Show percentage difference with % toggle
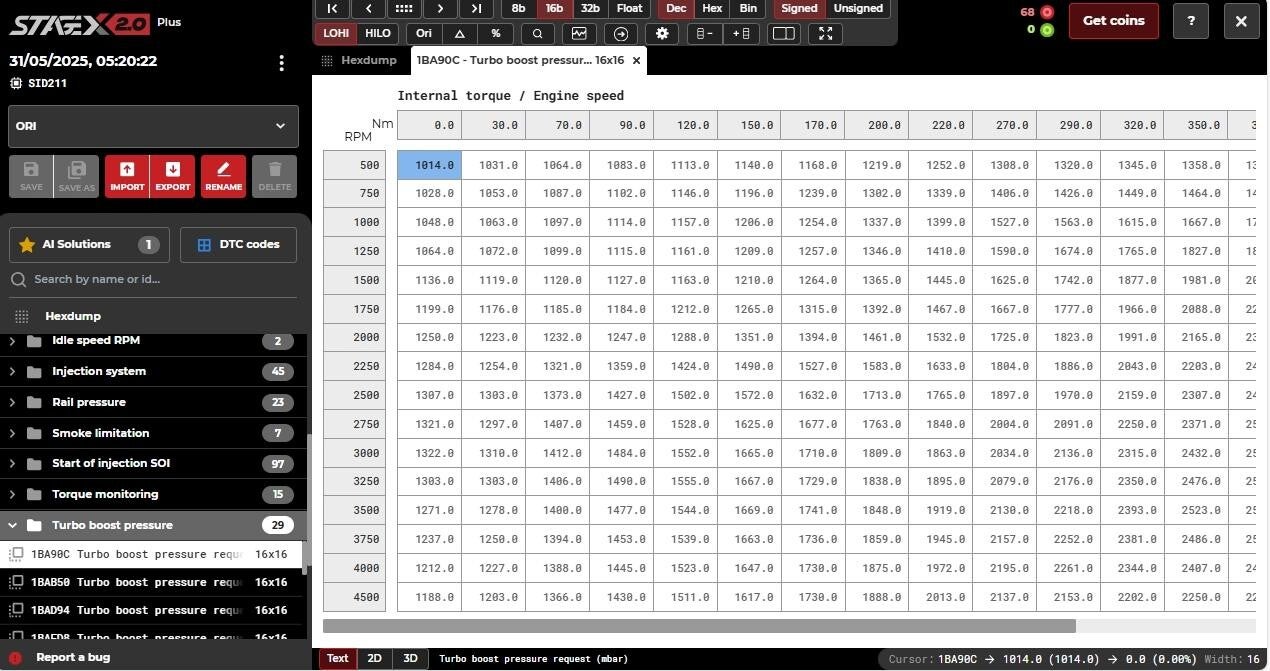The image size is (1270, 671). [495, 33]
